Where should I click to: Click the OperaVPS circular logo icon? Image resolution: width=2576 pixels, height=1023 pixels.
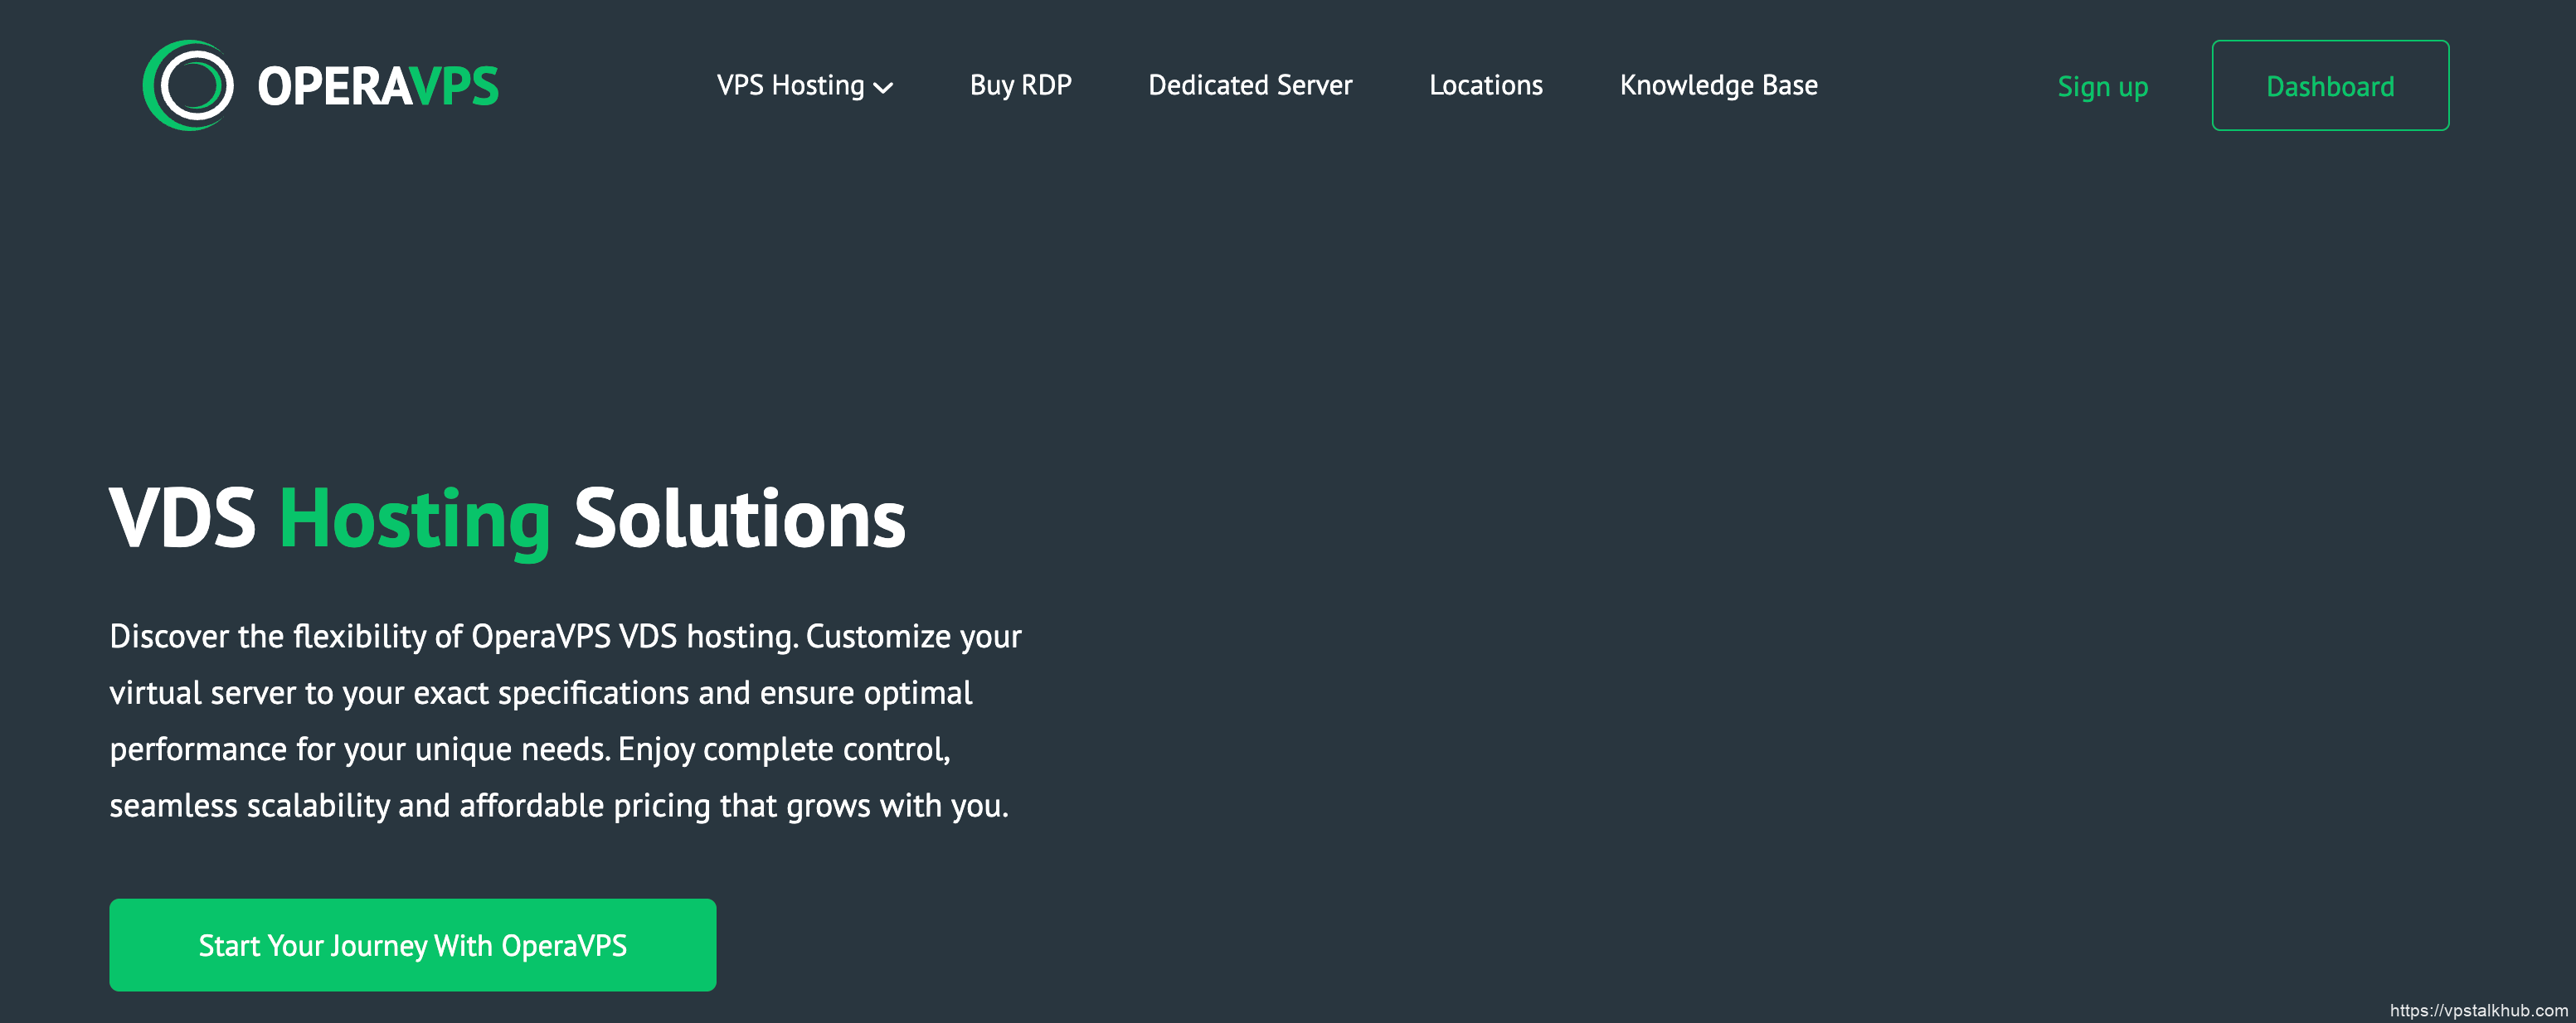click(189, 85)
